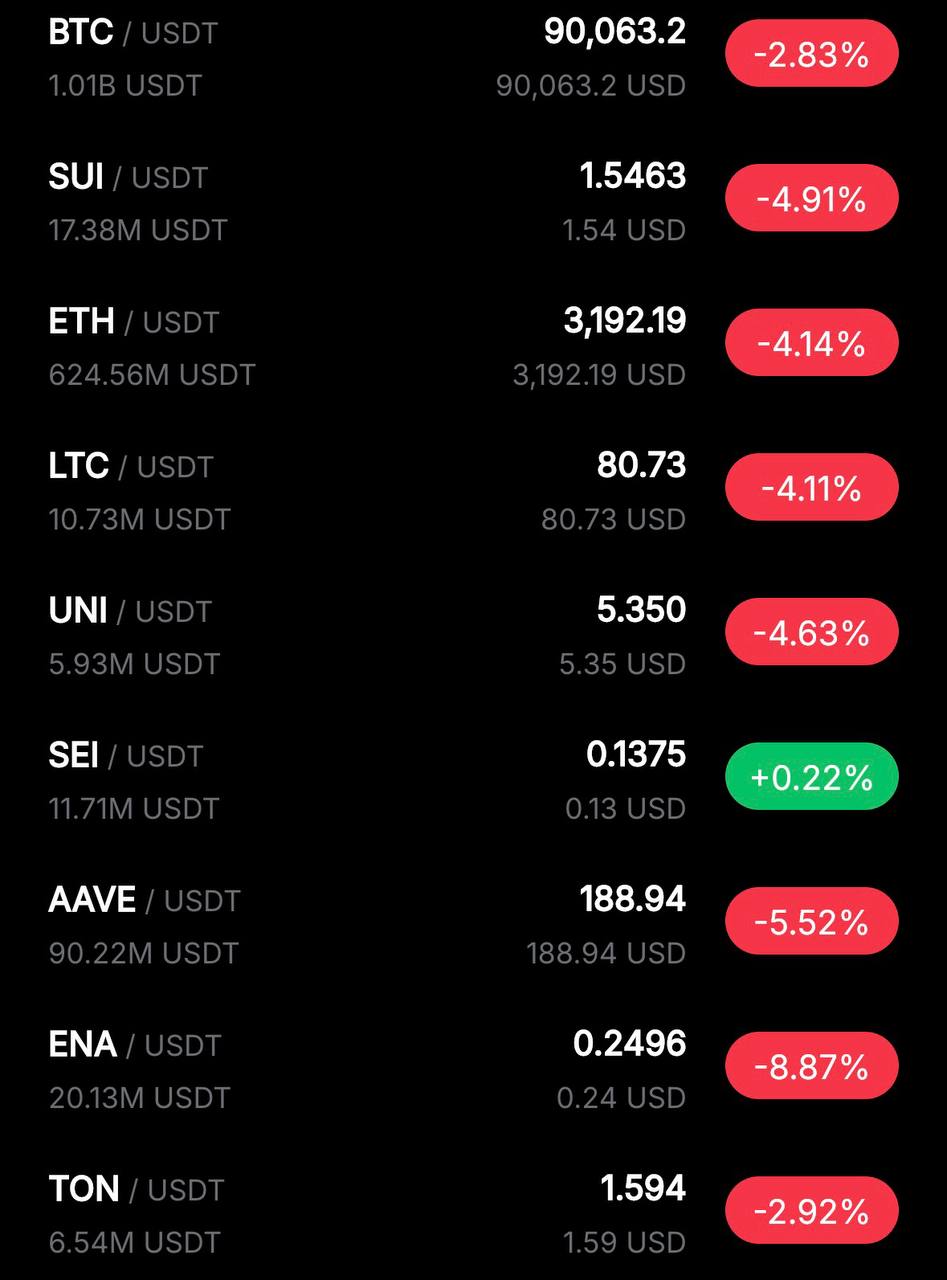947x1280 pixels.
Task: Tap the AAVE -5.52% change badge
Action: click(811, 921)
